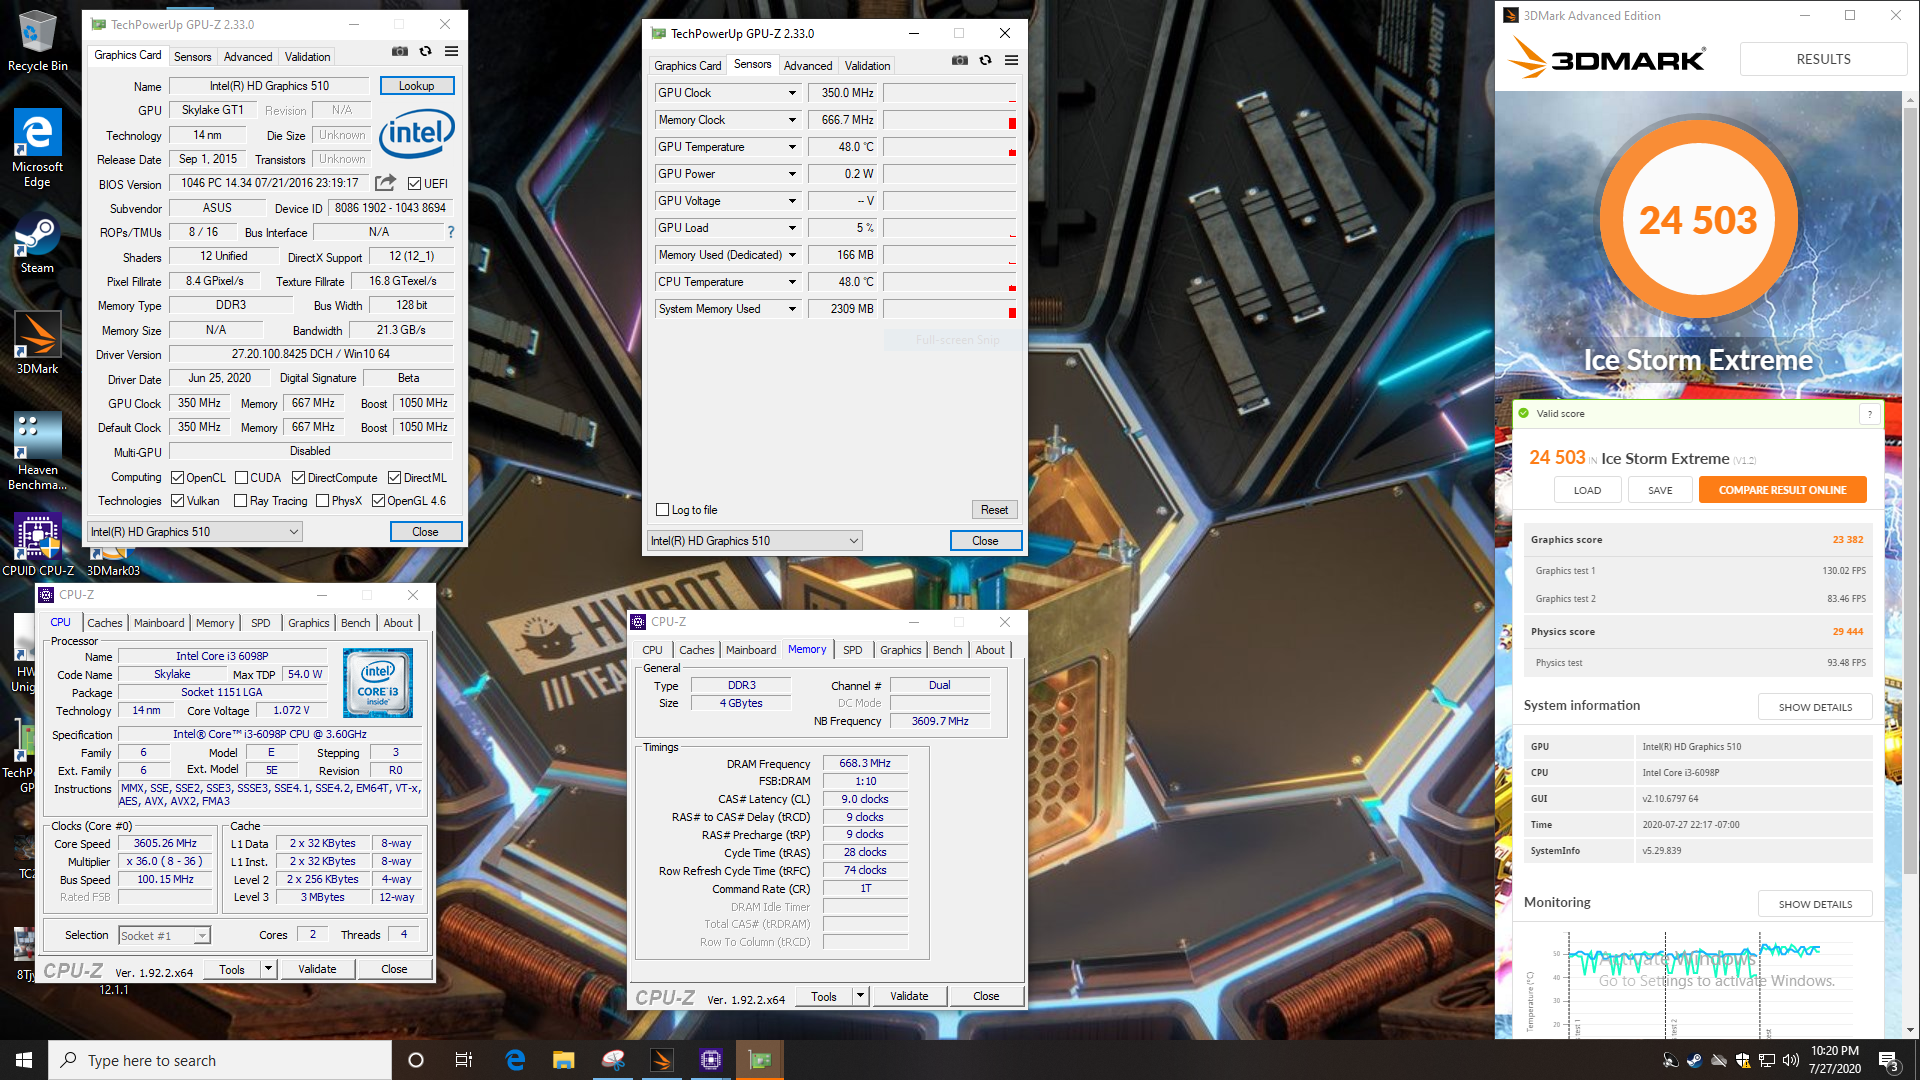The width and height of the screenshot is (1920, 1080).
Task: Click the Cortana circle icon on taskbar
Action: 416,1060
